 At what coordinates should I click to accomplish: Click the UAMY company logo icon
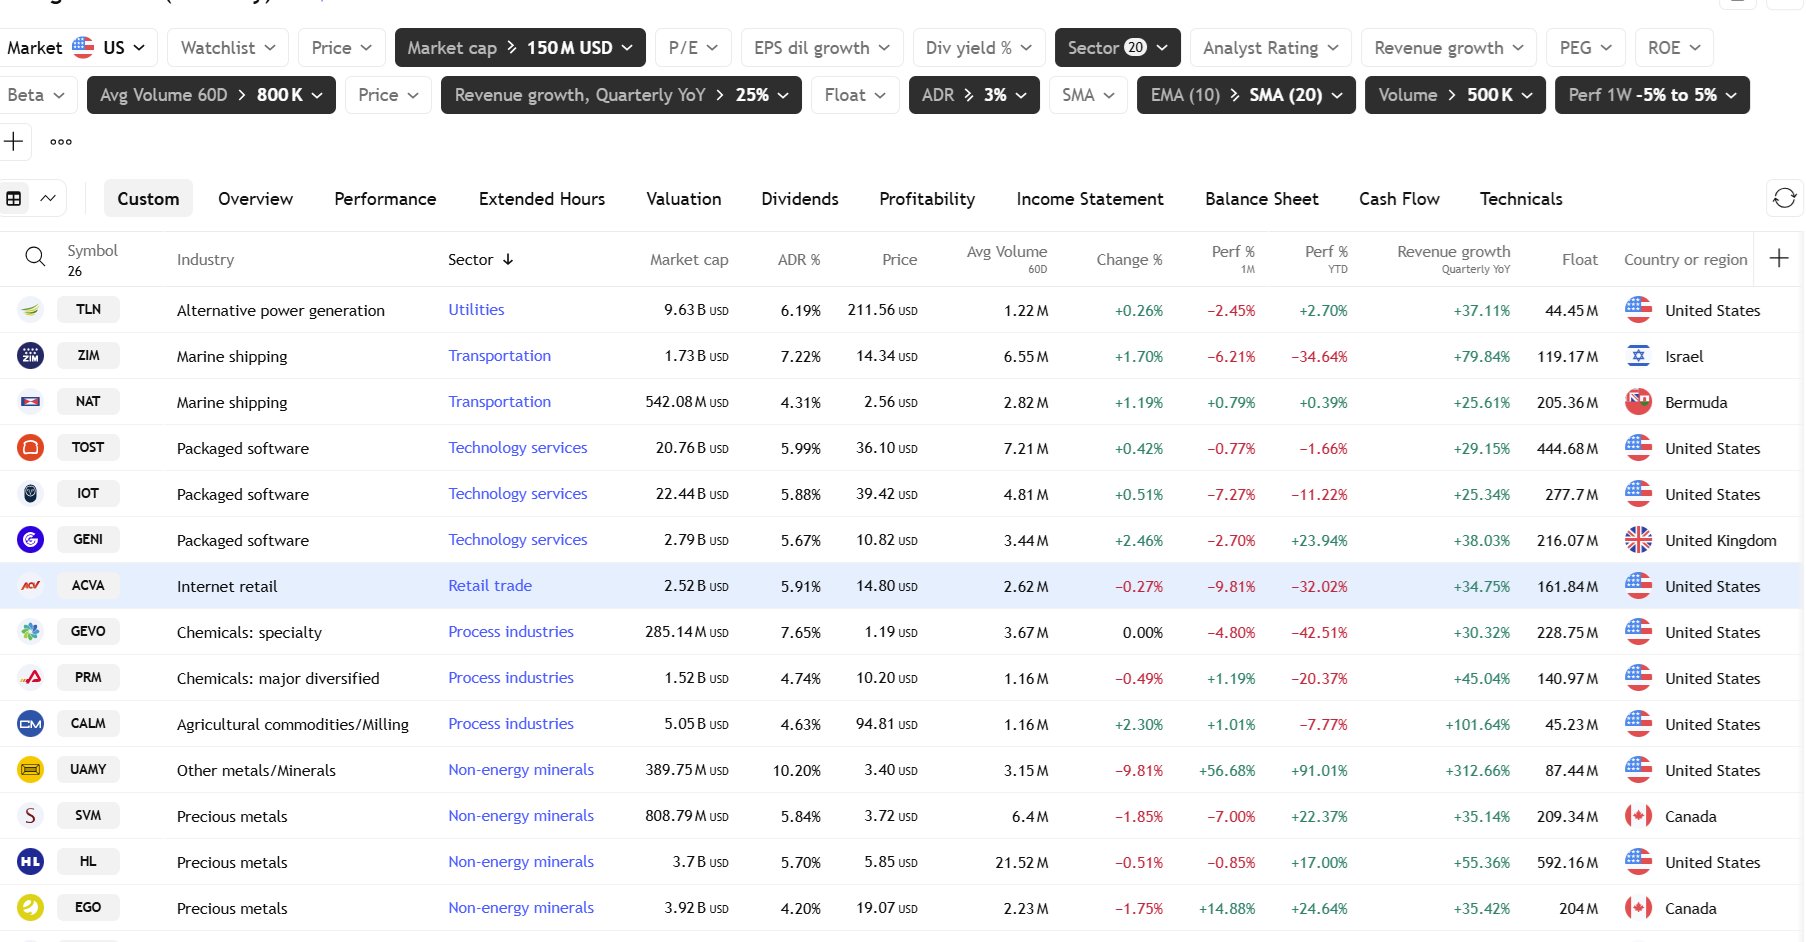(x=31, y=770)
